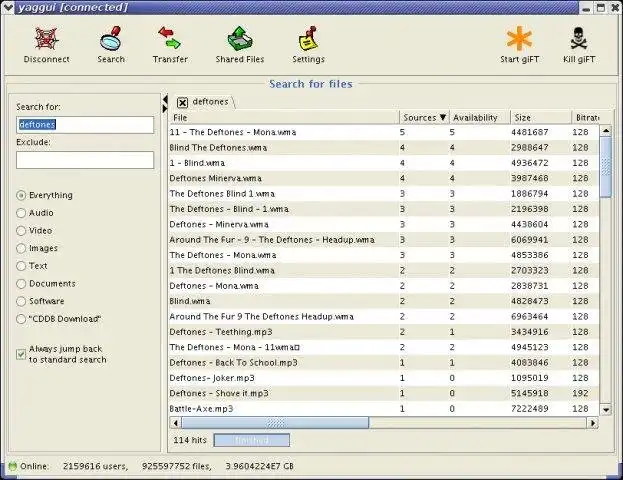The width and height of the screenshot is (623, 480).
Task: Select the Audio radio button
Action: 21,213
